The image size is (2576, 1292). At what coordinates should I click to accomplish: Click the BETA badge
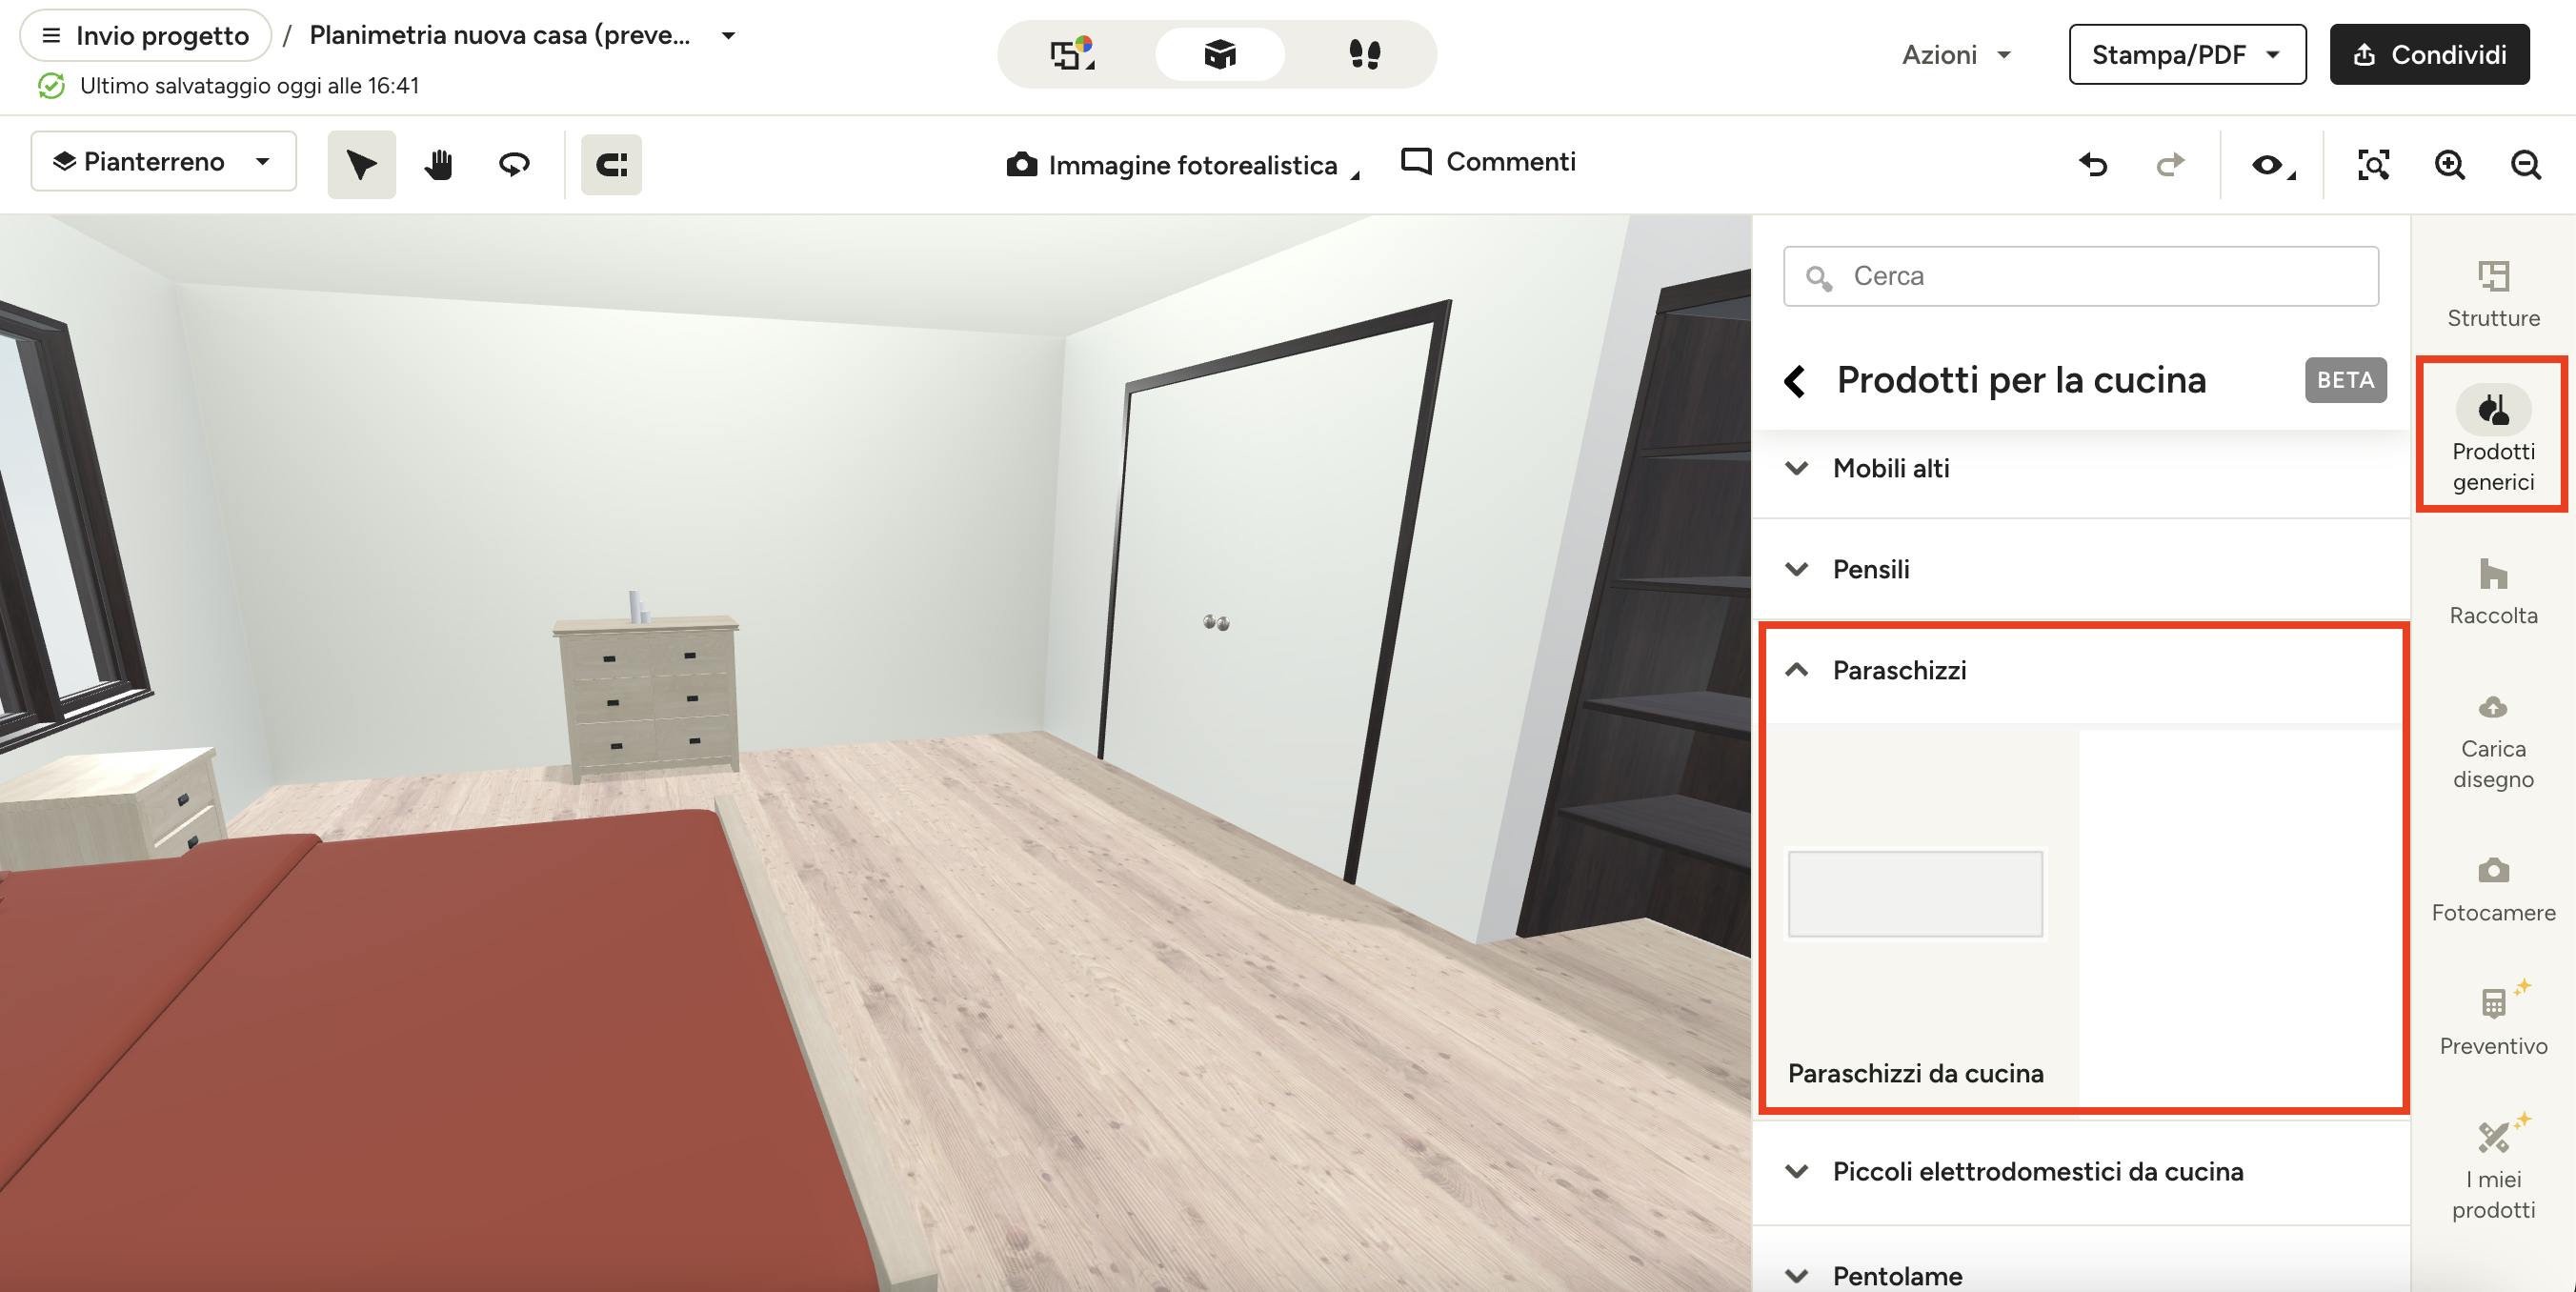coord(2345,380)
